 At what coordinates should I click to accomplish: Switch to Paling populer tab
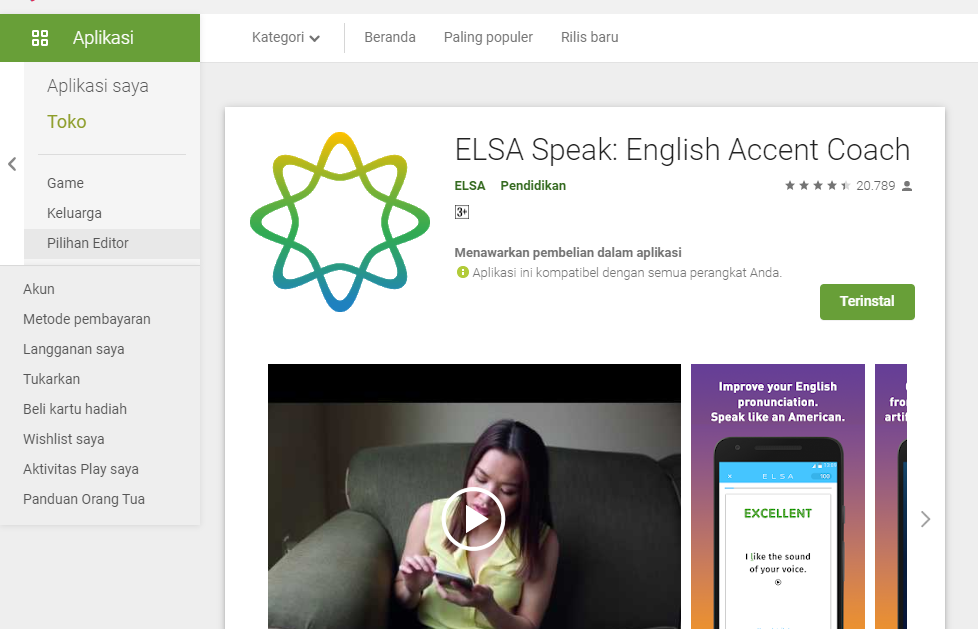tap(488, 37)
